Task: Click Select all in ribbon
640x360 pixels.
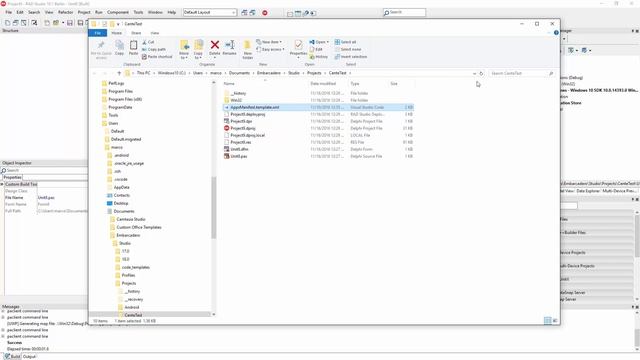Action: [x=345, y=42]
